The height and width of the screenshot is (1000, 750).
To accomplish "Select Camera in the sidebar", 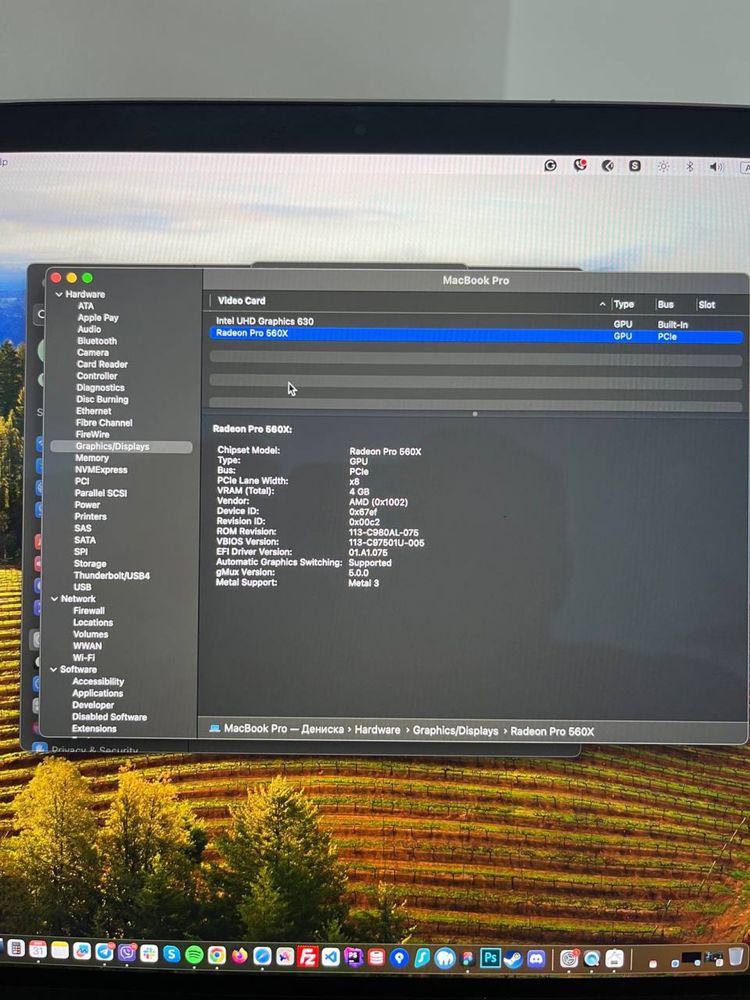I will (92, 353).
